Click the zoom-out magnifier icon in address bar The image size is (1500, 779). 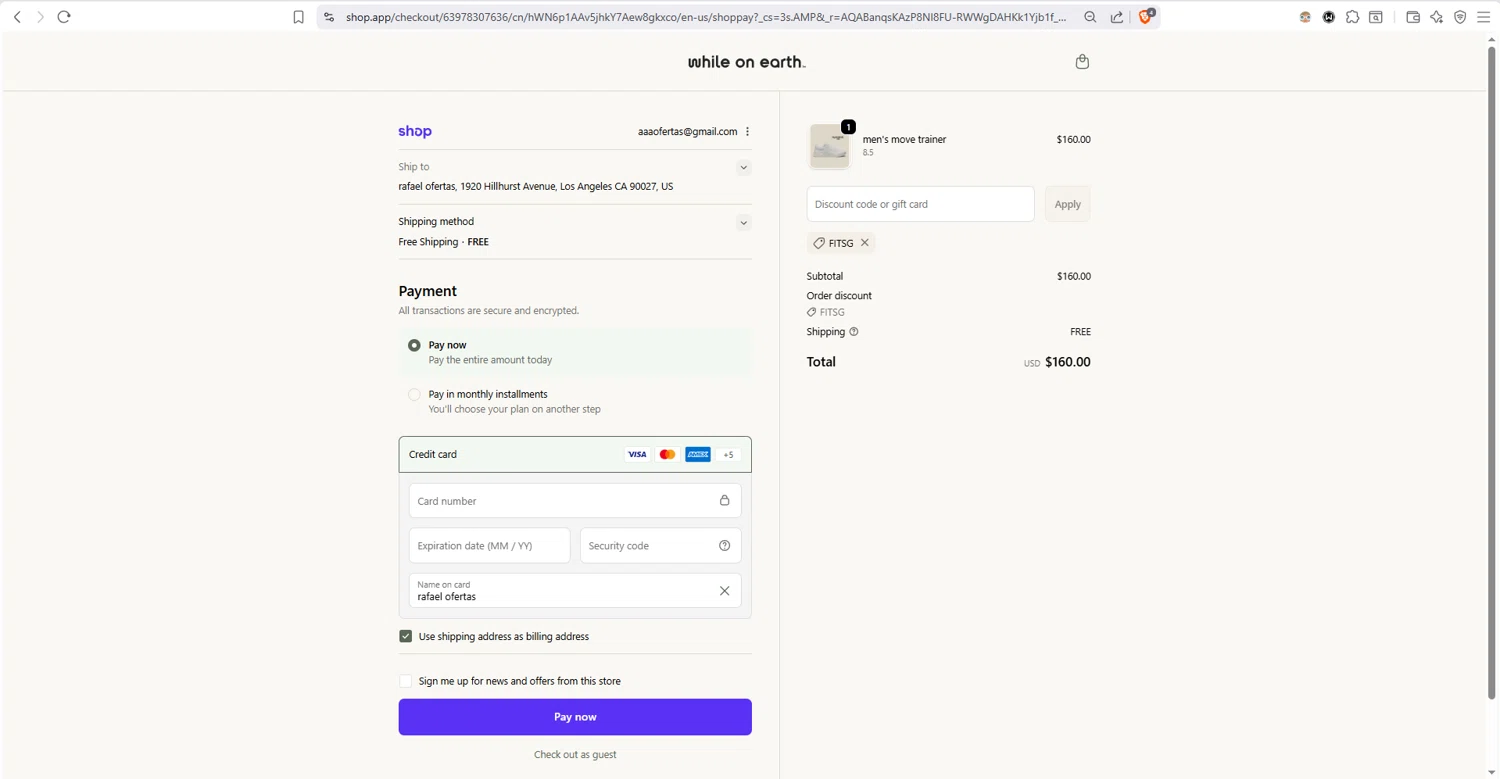point(1090,17)
